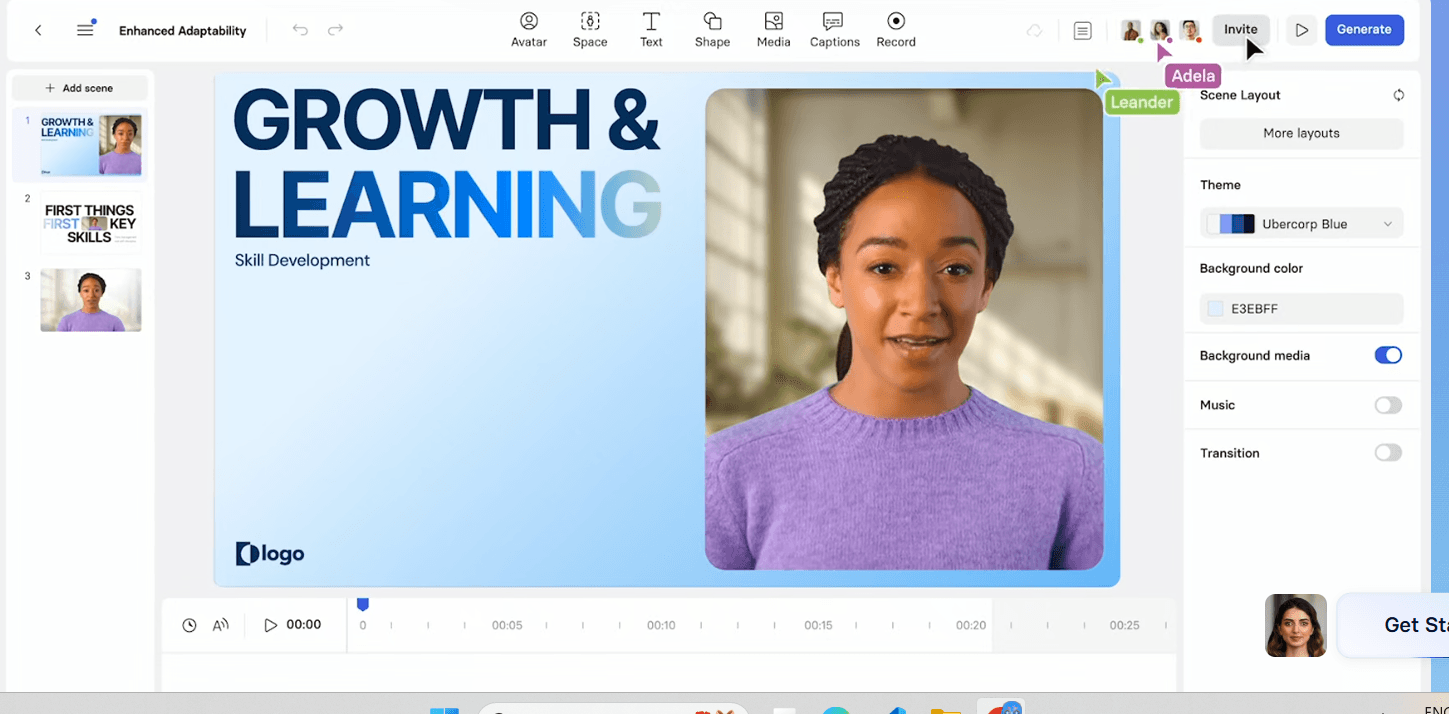Open More layouts options
Viewport: 1449px width, 714px height.
click(x=1301, y=133)
